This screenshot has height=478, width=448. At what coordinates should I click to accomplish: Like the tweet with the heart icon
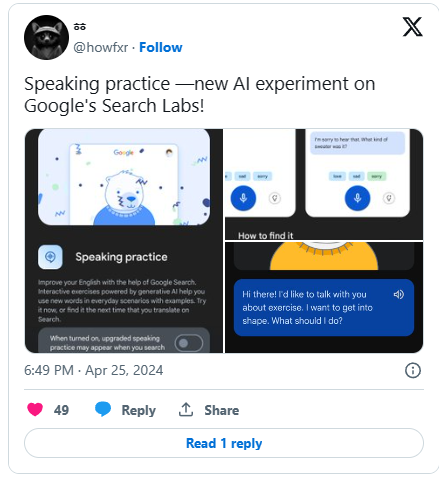click(x=35, y=409)
